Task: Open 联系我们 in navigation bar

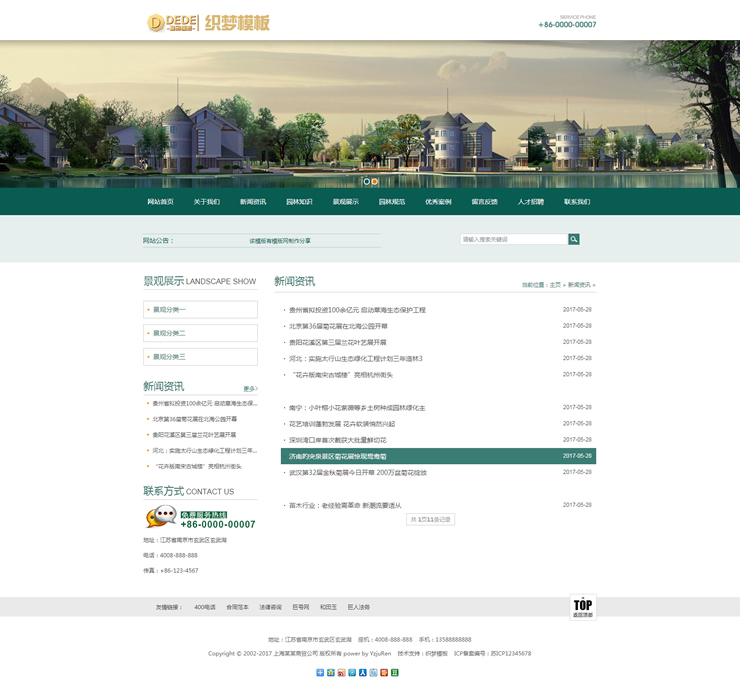Action: tap(577, 201)
